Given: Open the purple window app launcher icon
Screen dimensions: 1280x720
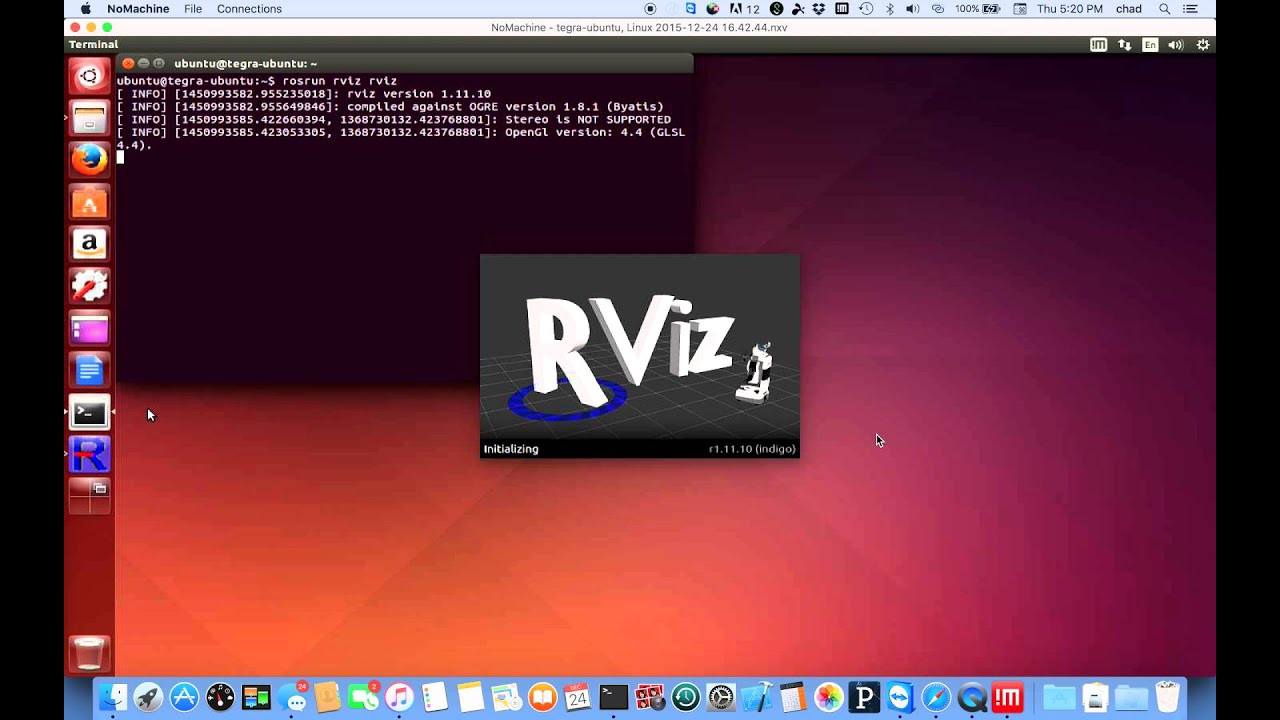Looking at the screenshot, I should point(89,328).
